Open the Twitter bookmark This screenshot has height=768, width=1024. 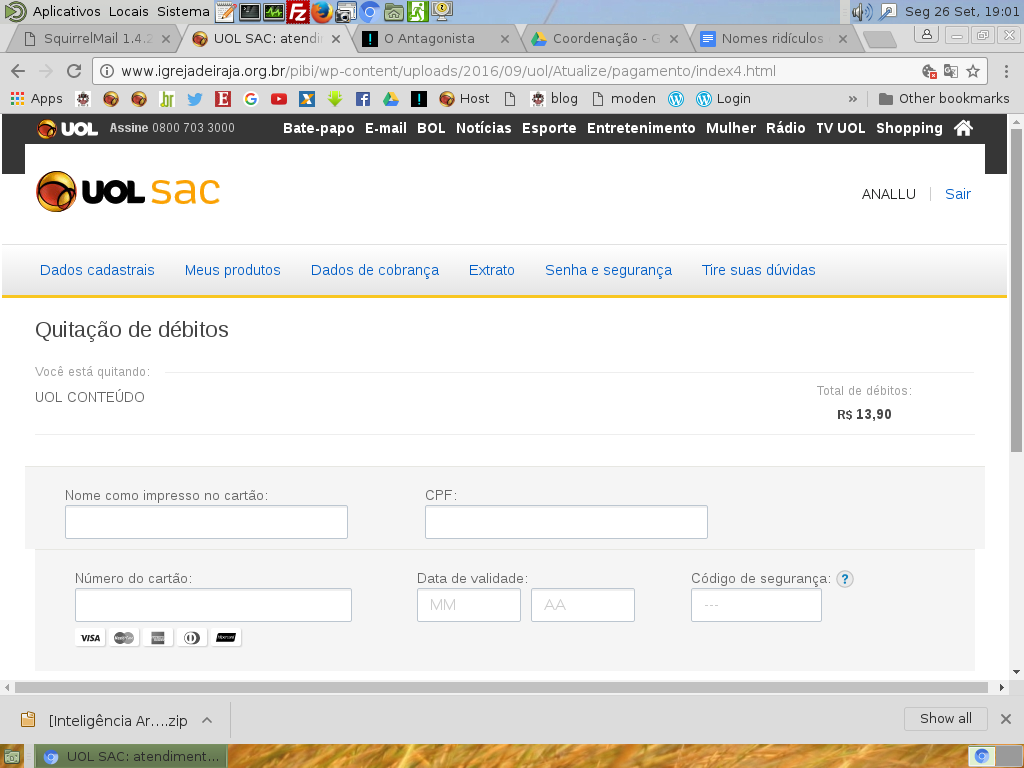coord(195,99)
